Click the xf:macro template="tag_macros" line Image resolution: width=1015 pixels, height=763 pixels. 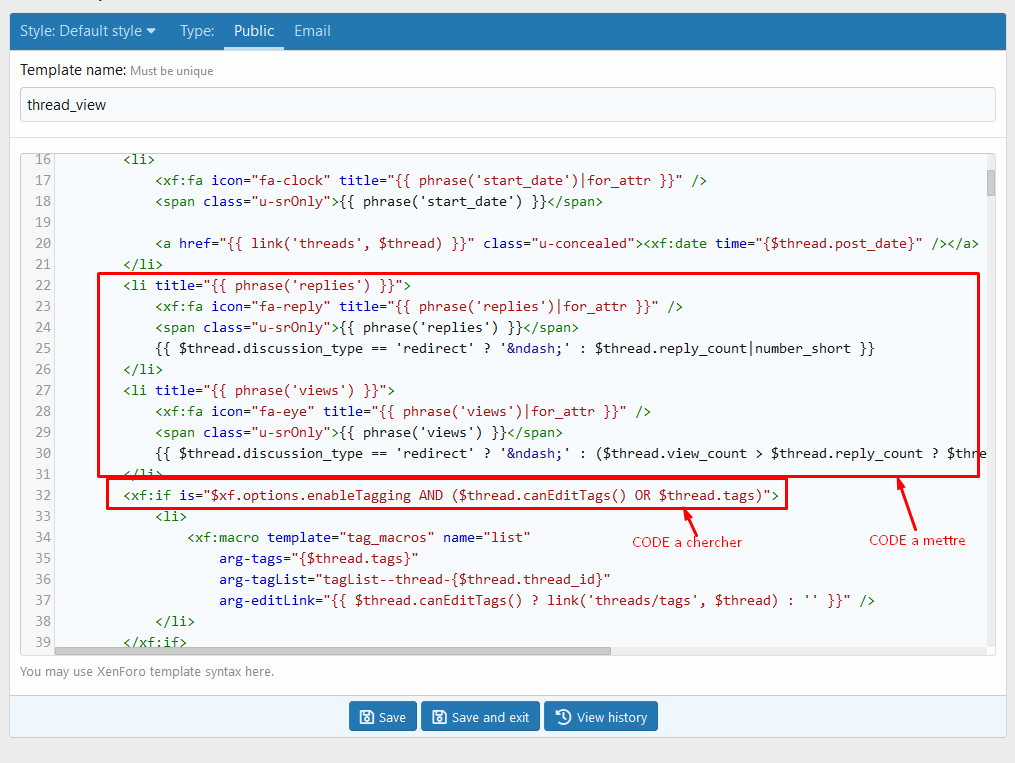pyautogui.click(x=359, y=537)
